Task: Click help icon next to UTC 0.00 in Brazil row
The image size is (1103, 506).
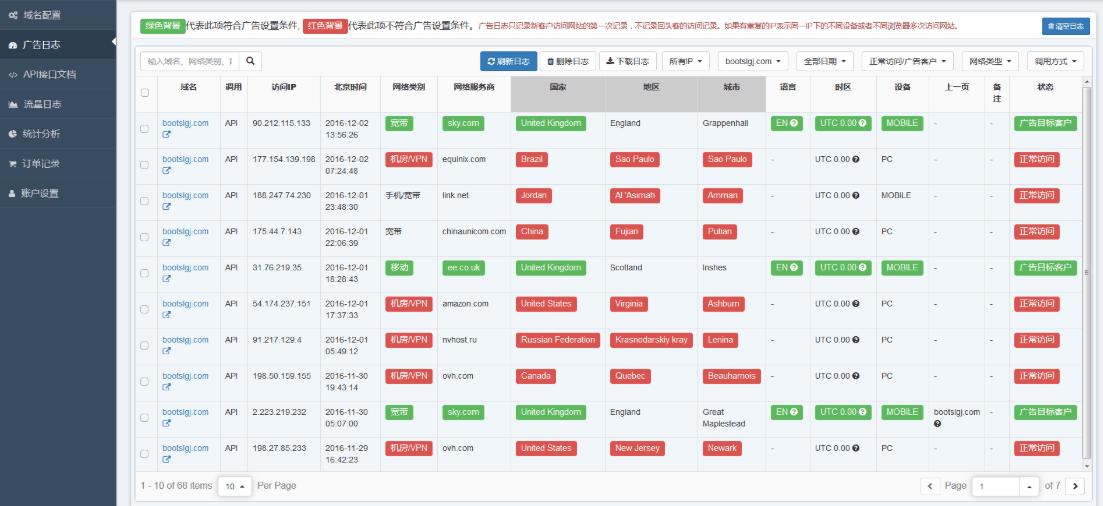Action: [856, 160]
